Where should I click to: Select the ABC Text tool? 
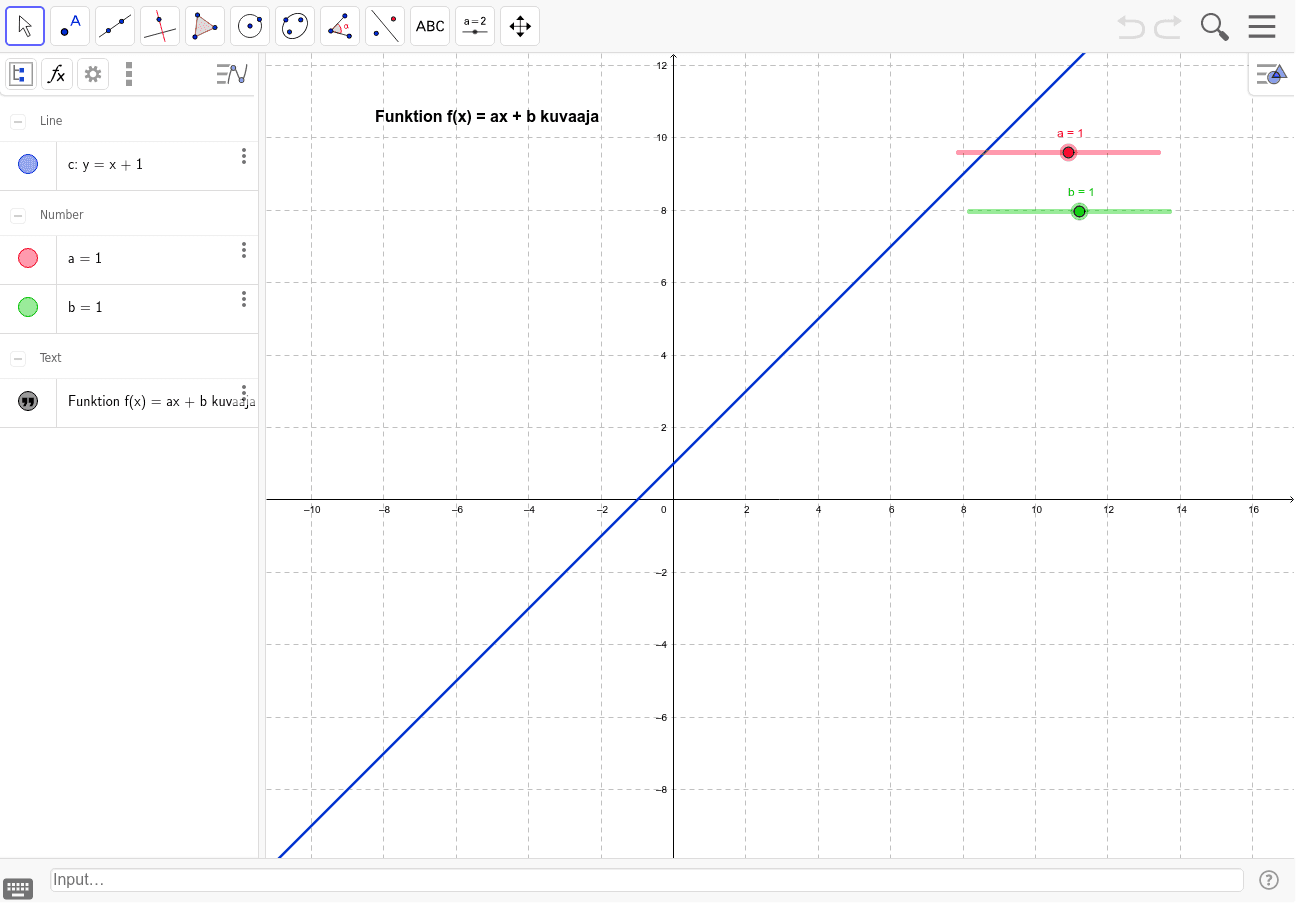[x=430, y=26]
